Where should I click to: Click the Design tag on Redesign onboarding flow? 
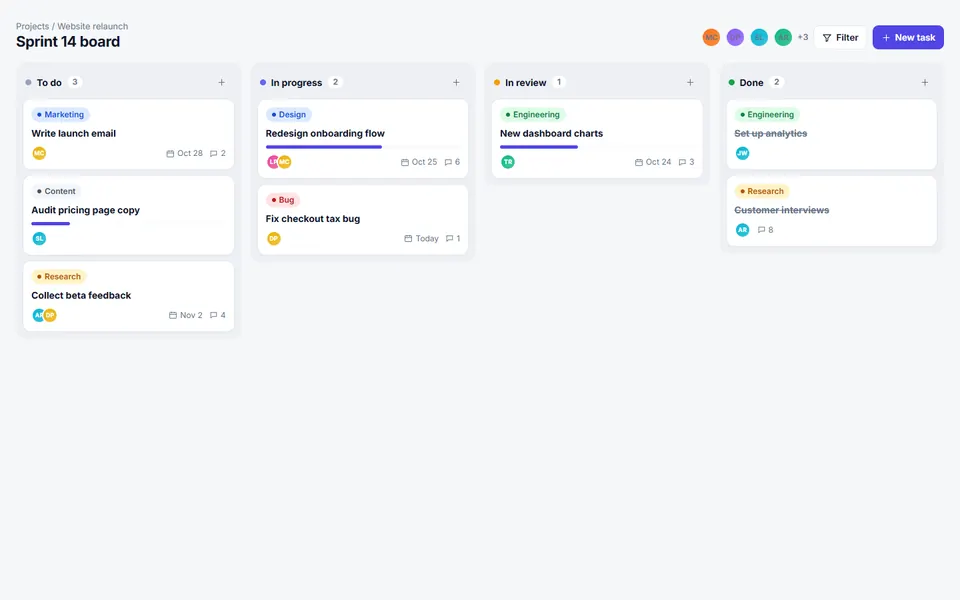click(x=288, y=114)
